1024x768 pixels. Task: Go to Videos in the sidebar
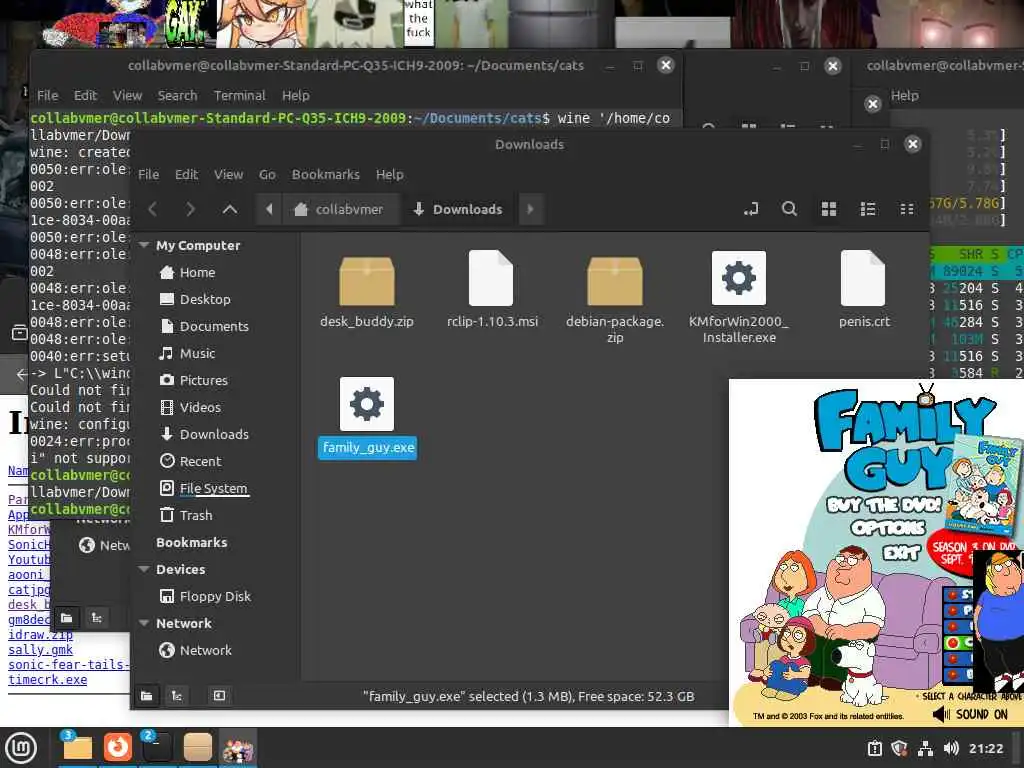pyautogui.click(x=200, y=407)
